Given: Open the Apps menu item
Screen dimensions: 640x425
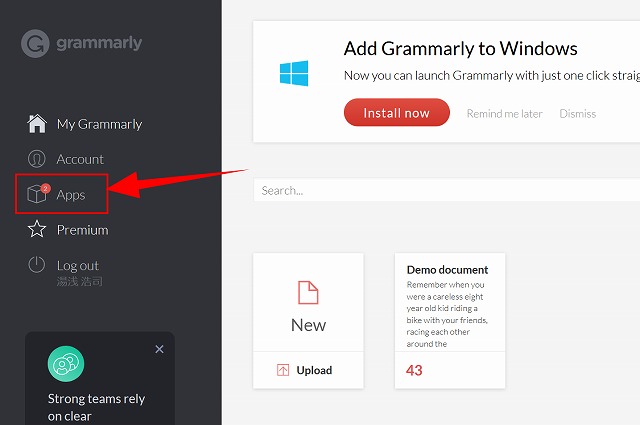Looking at the screenshot, I should click(x=71, y=195).
